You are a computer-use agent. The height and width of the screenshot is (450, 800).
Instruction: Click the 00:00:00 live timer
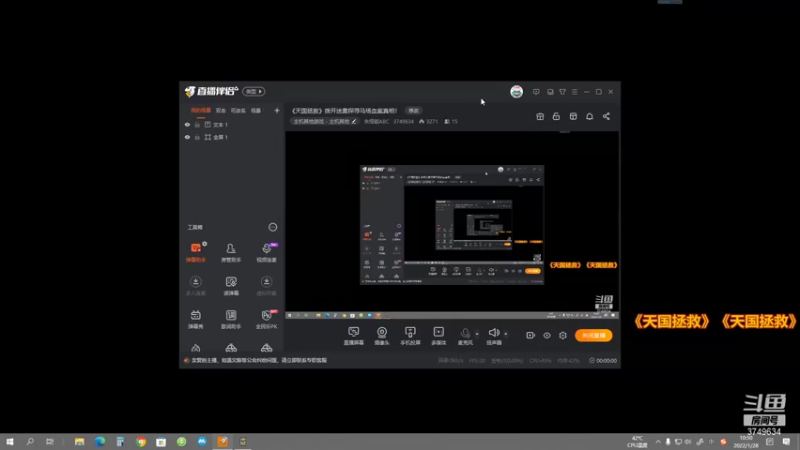click(x=603, y=360)
